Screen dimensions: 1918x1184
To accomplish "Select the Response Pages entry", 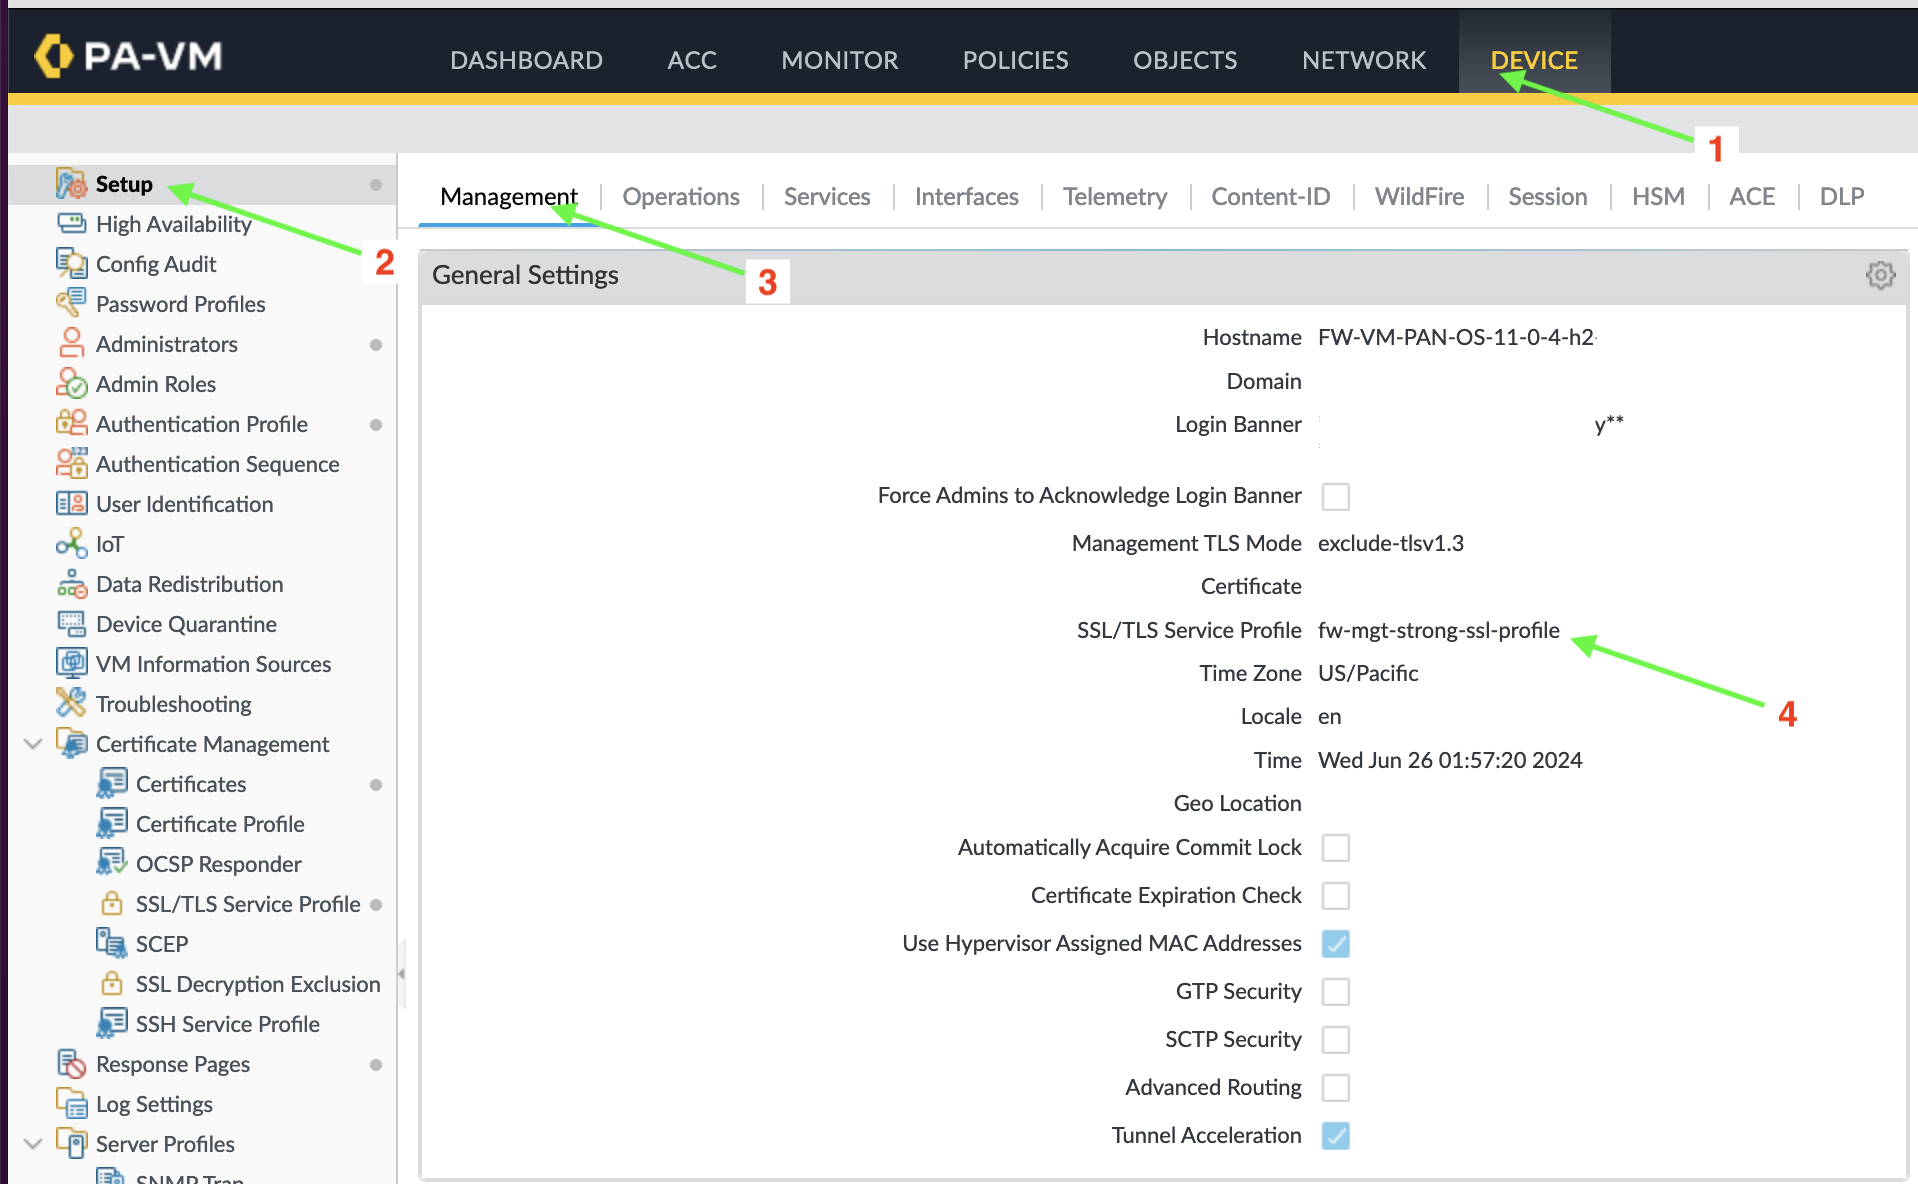I will (172, 1063).
